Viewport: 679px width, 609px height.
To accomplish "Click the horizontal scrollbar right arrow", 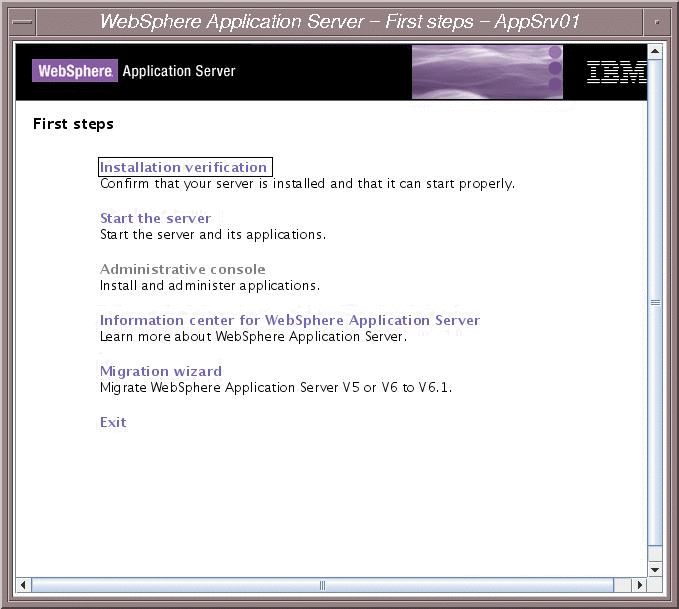I will click(x=640, y=584).
